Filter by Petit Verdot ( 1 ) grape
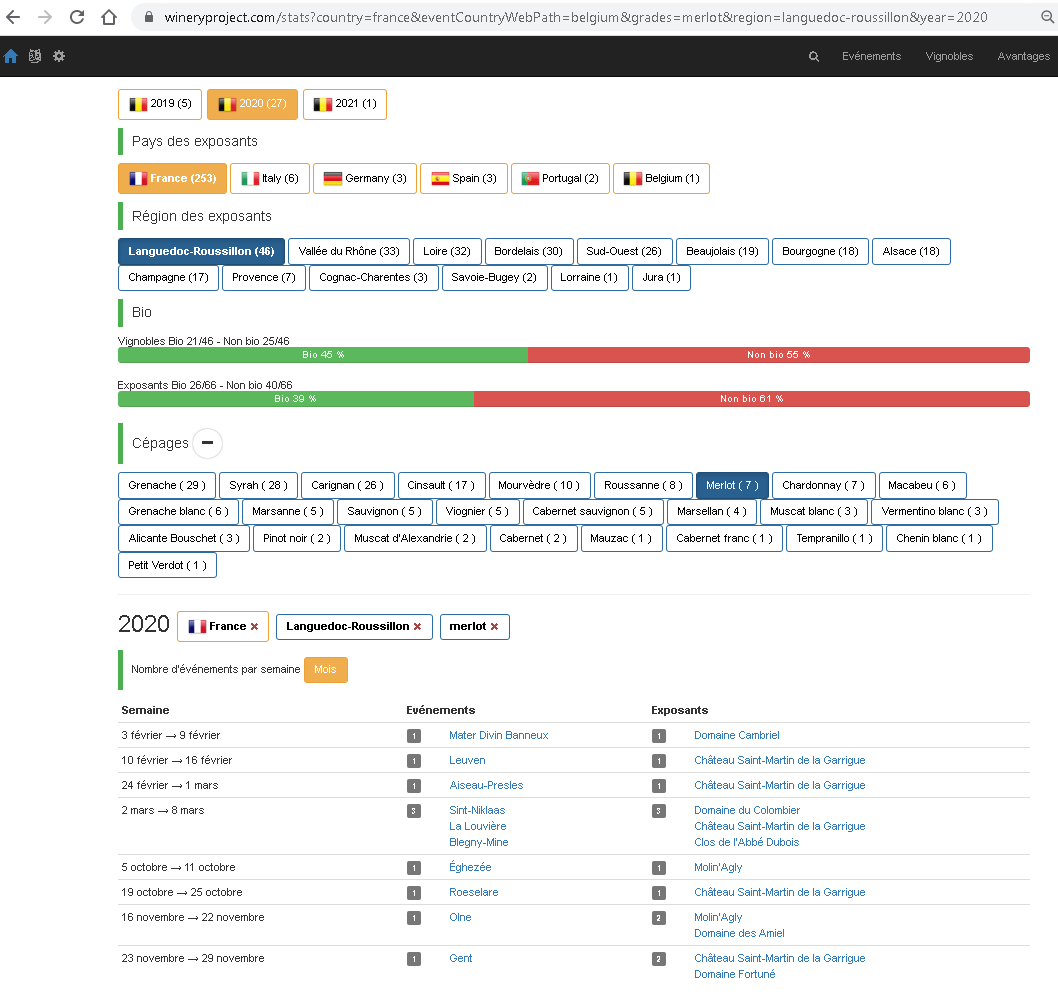The height and width of the screenshot is (994, 1058). point(167,565)
